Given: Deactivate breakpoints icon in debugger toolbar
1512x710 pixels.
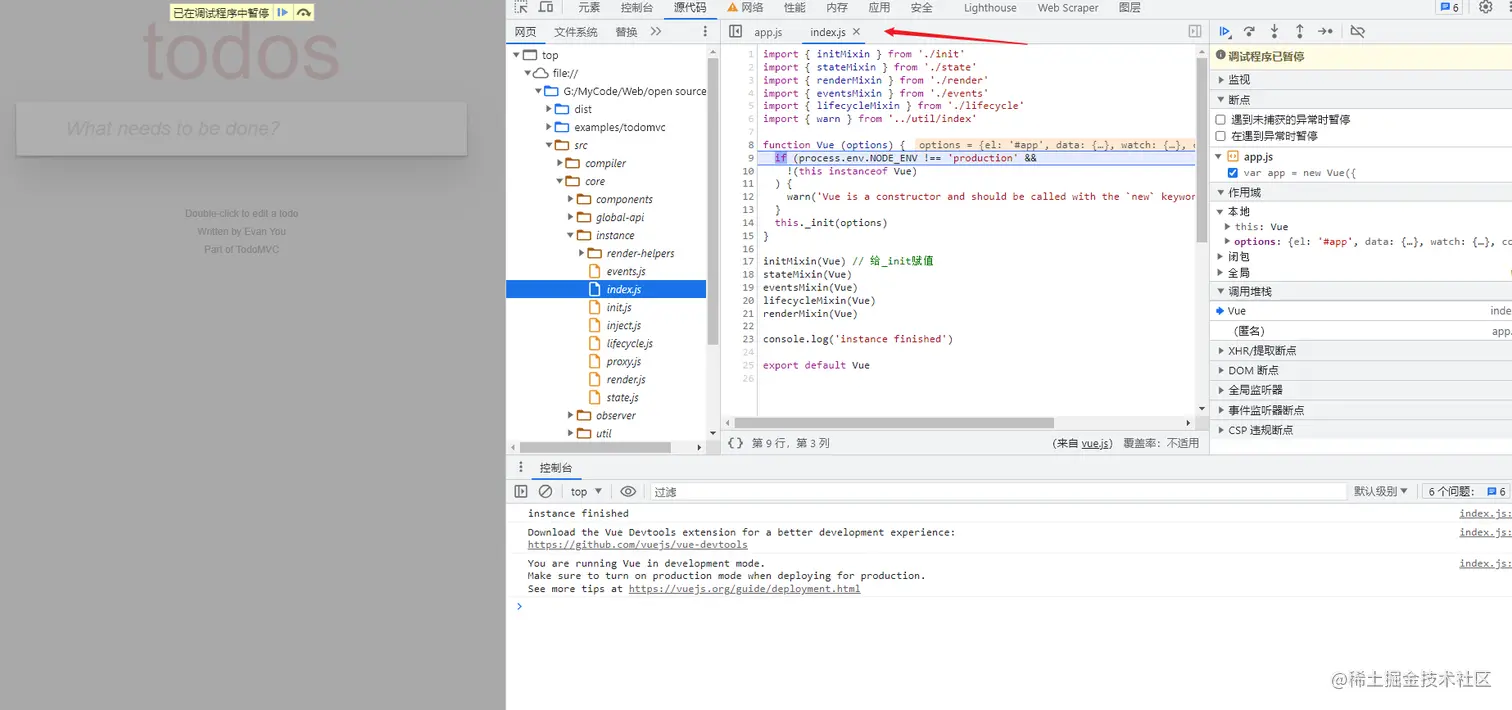Looking at the screenshot, I should click(x=1357, y=31).
